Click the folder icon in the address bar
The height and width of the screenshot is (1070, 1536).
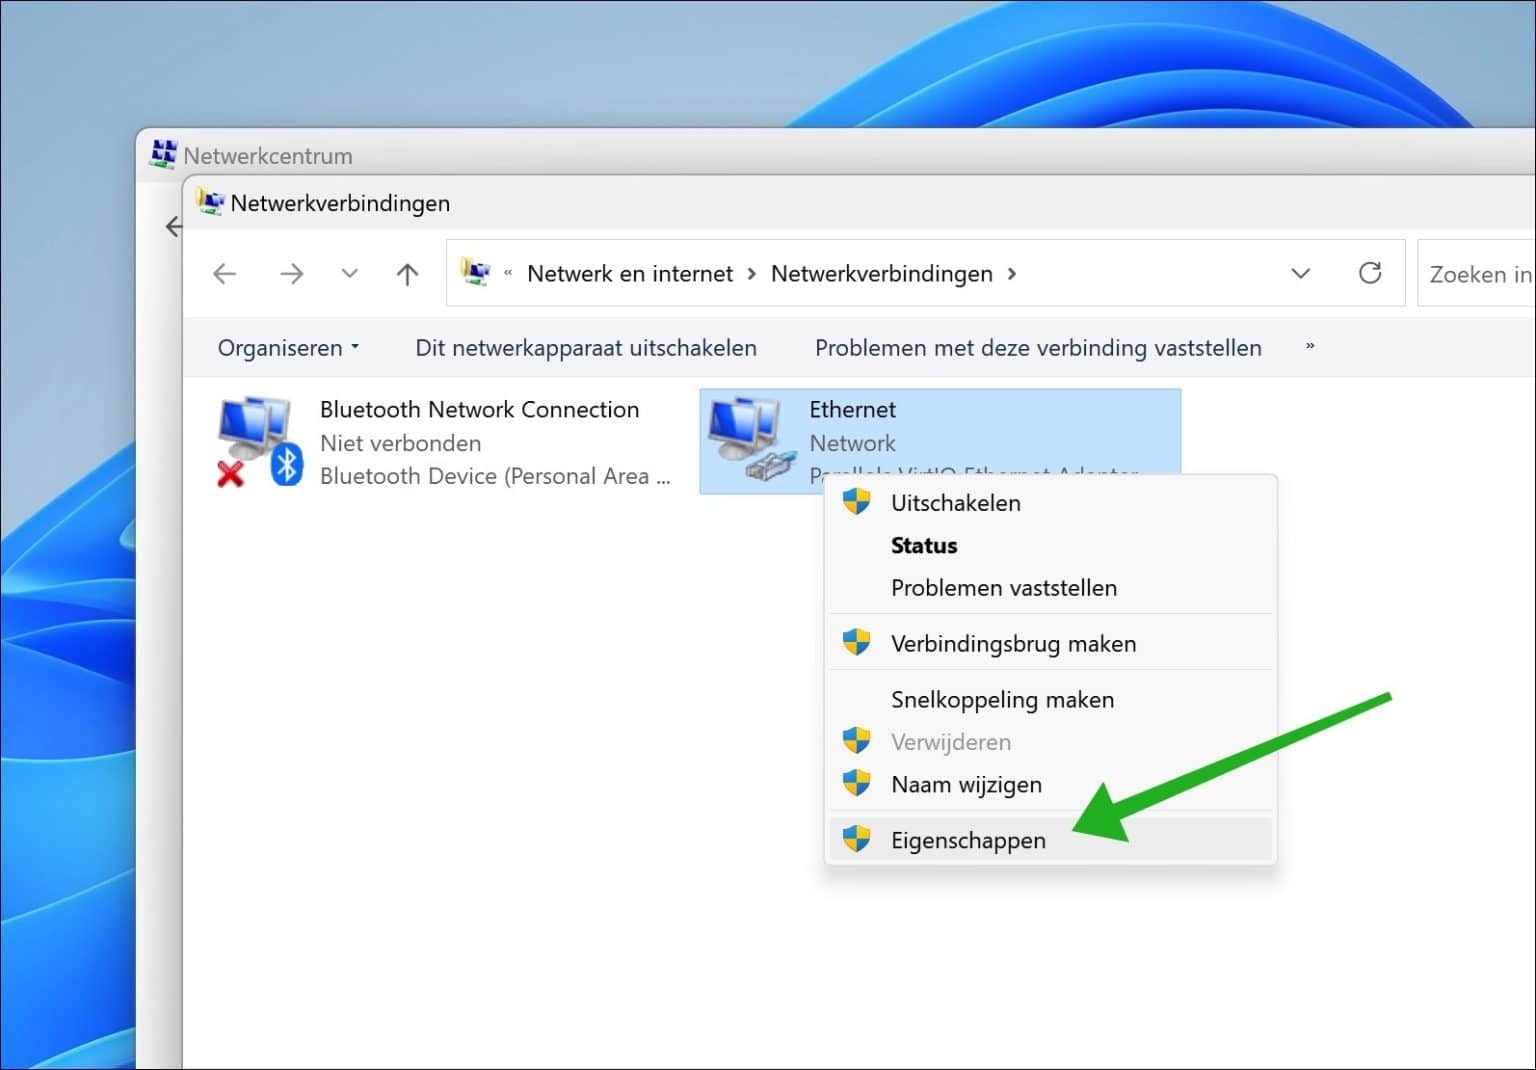tap(477, 272)
